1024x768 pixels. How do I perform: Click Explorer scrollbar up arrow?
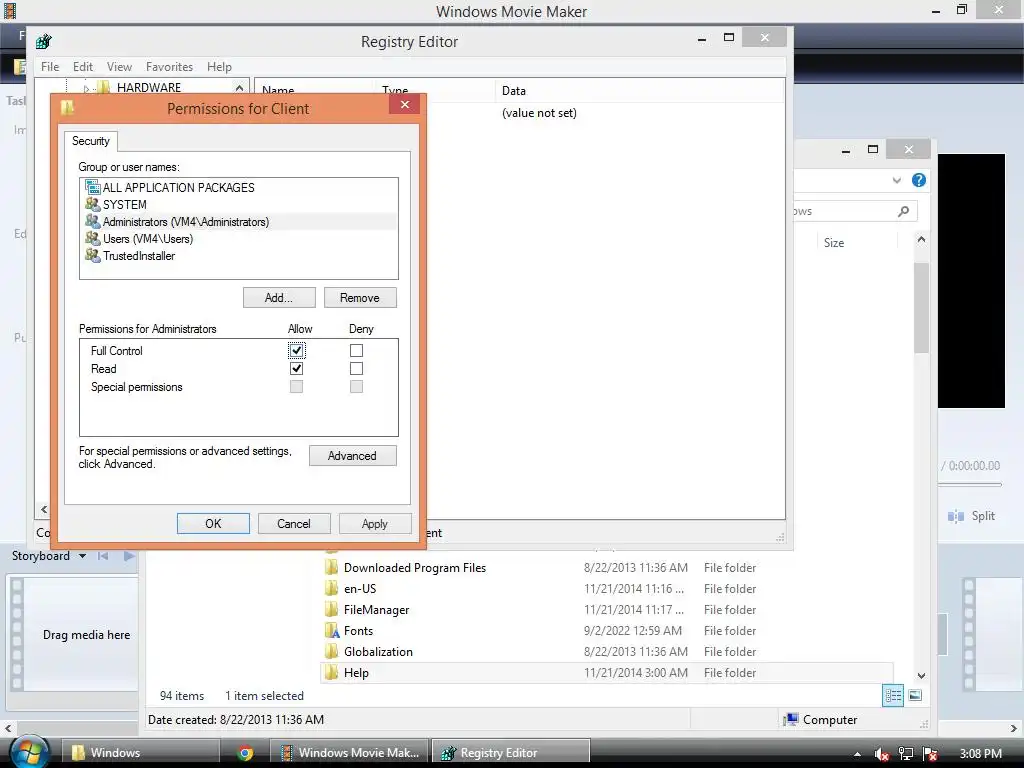tap(921, 240)
